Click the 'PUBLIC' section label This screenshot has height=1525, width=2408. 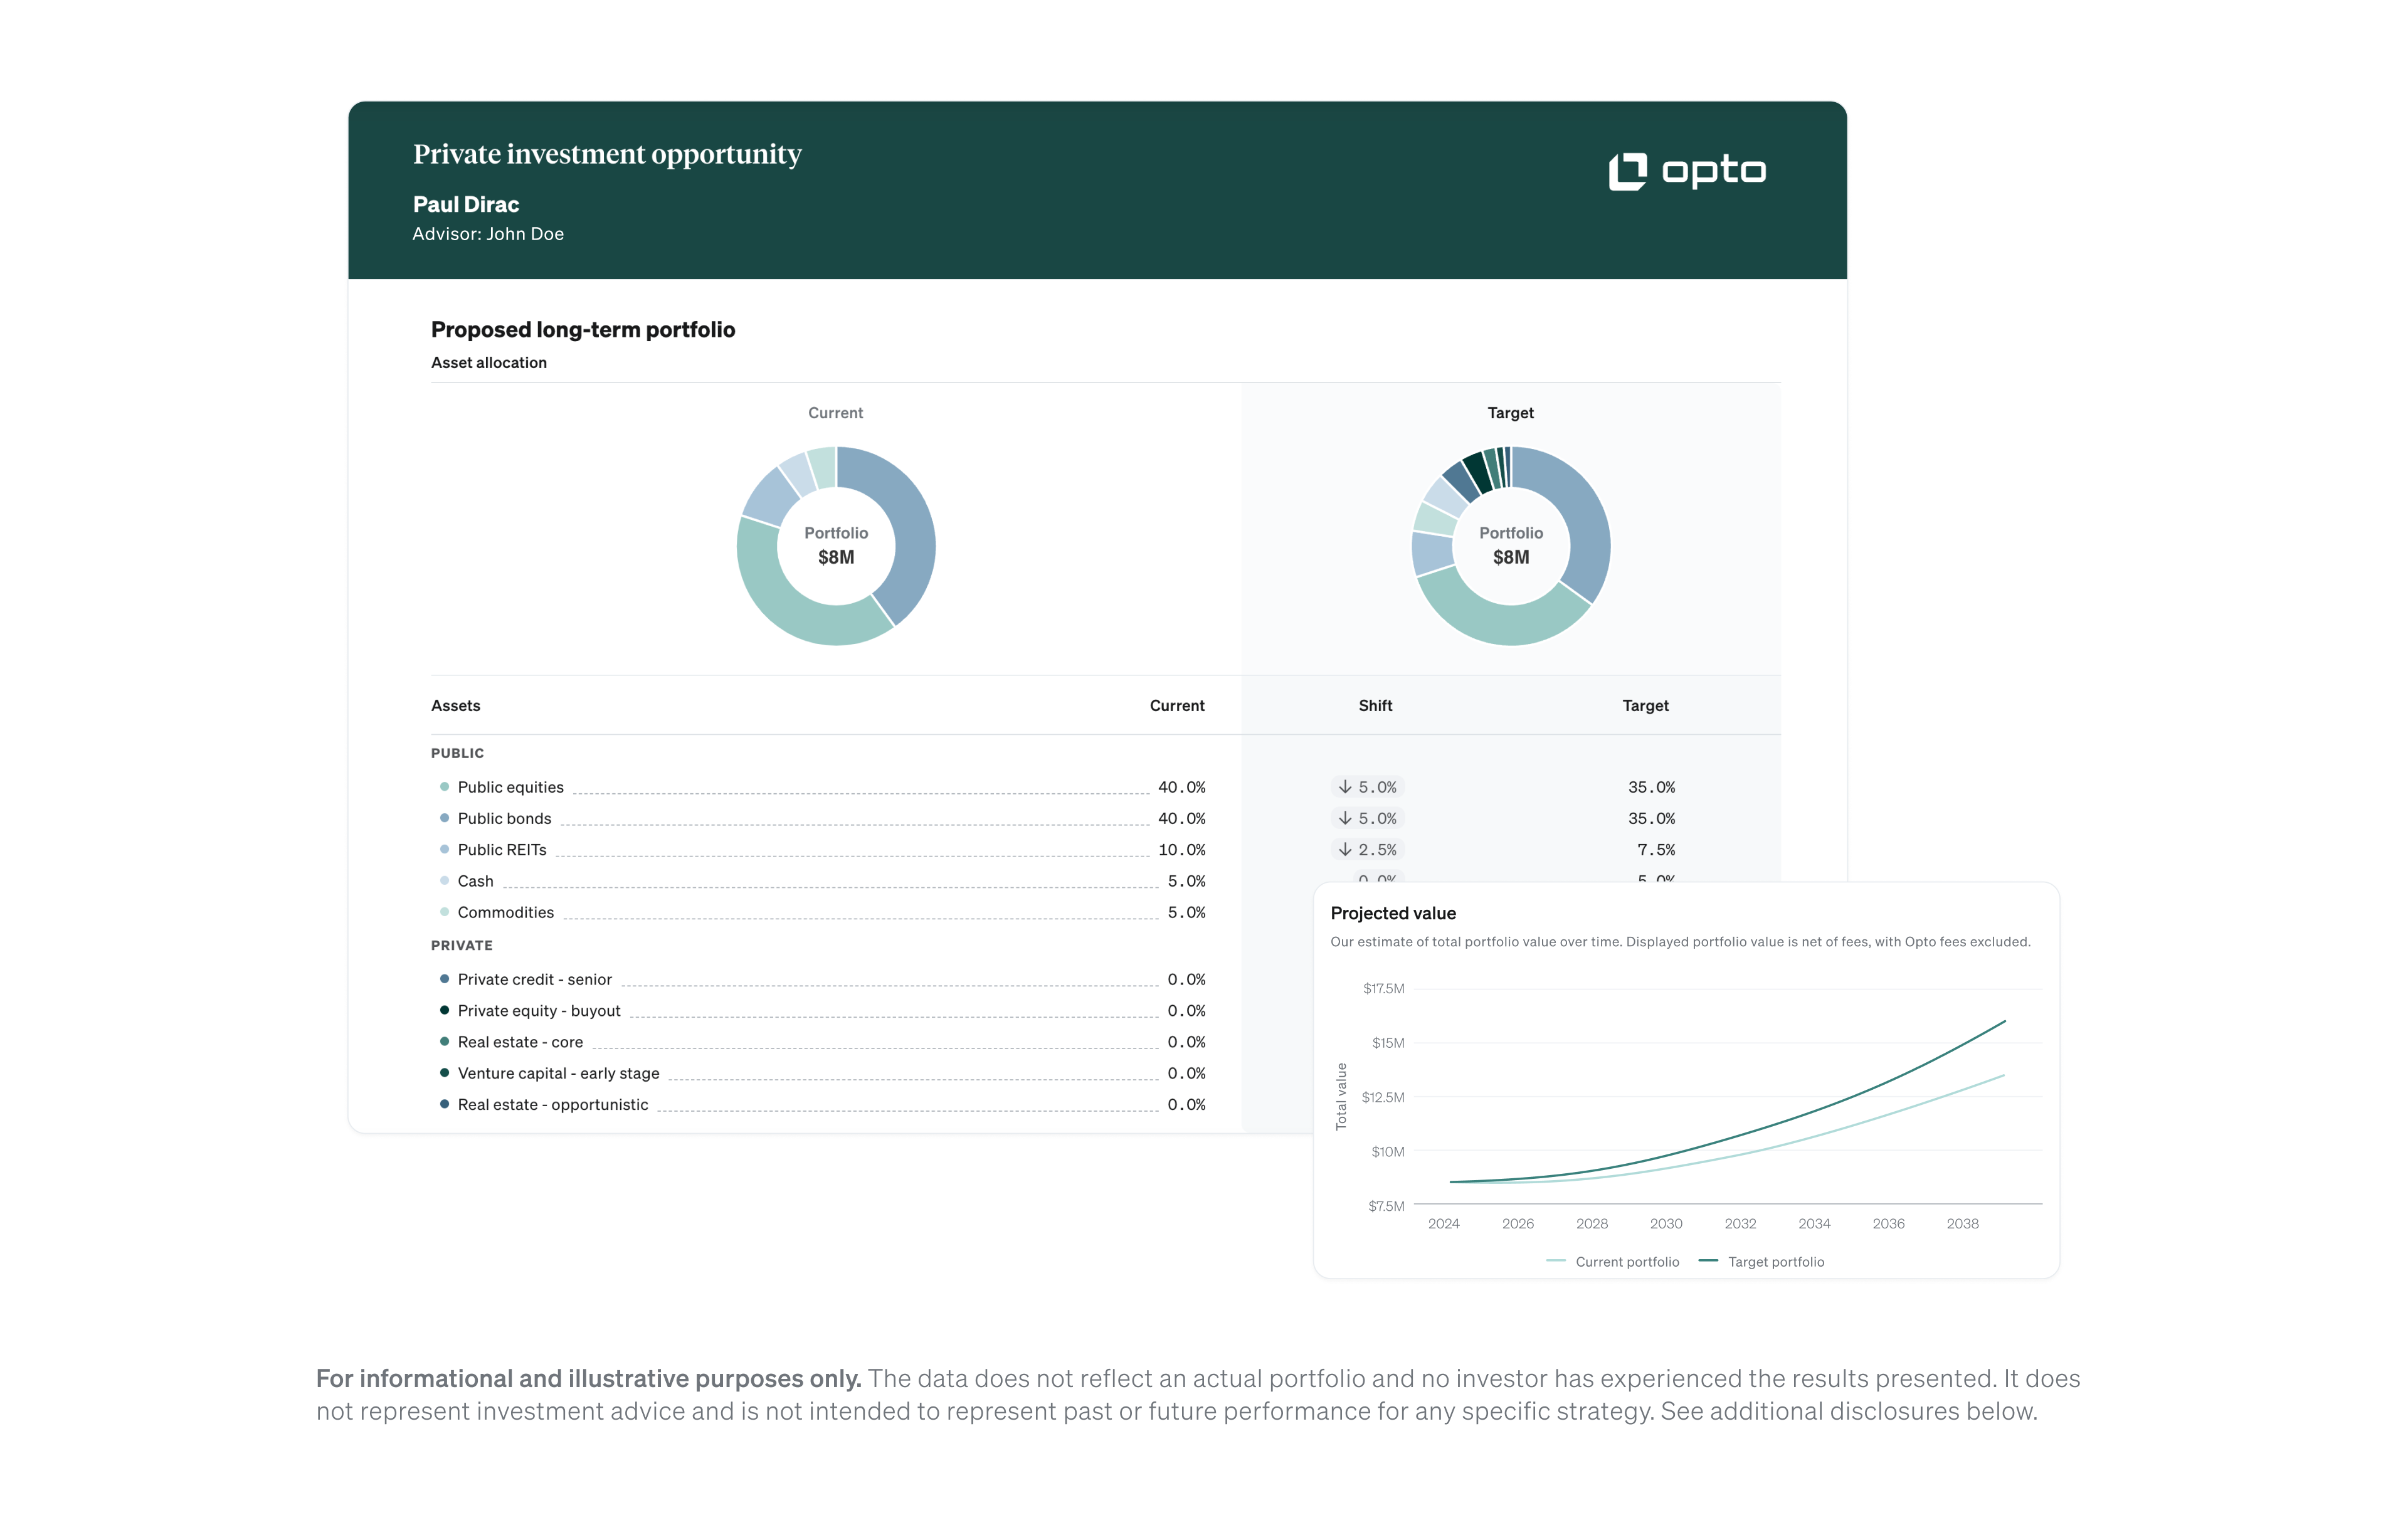point(458,753)
